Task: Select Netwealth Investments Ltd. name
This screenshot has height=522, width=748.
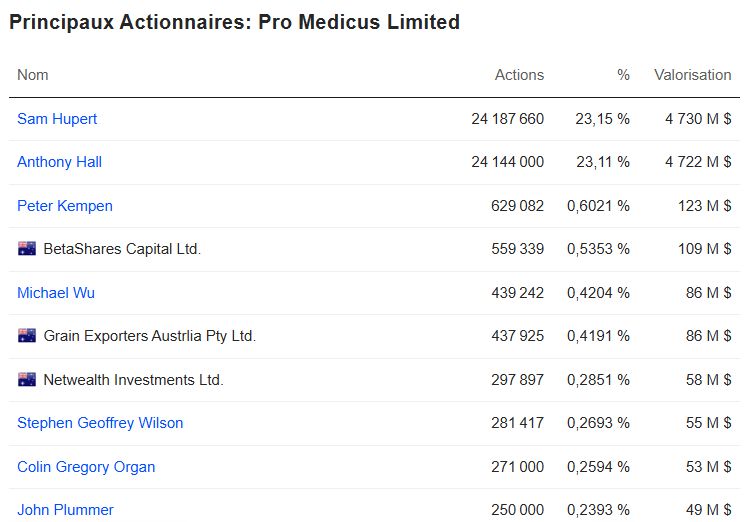Action: coord(133,380)
